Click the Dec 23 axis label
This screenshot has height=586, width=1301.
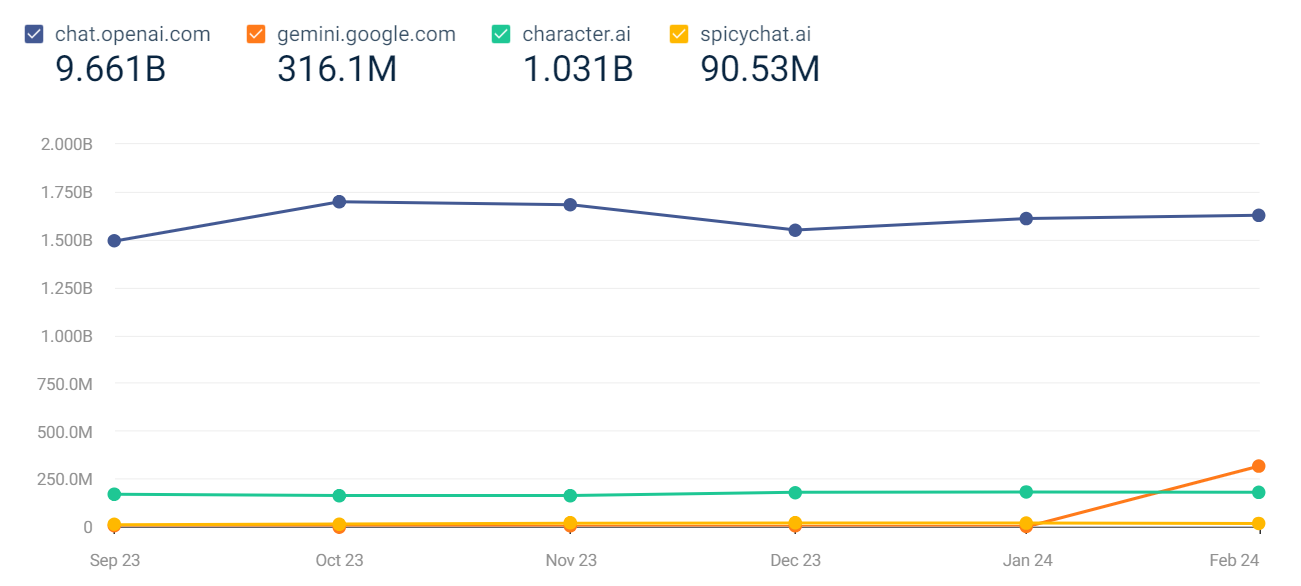(796, 560)
